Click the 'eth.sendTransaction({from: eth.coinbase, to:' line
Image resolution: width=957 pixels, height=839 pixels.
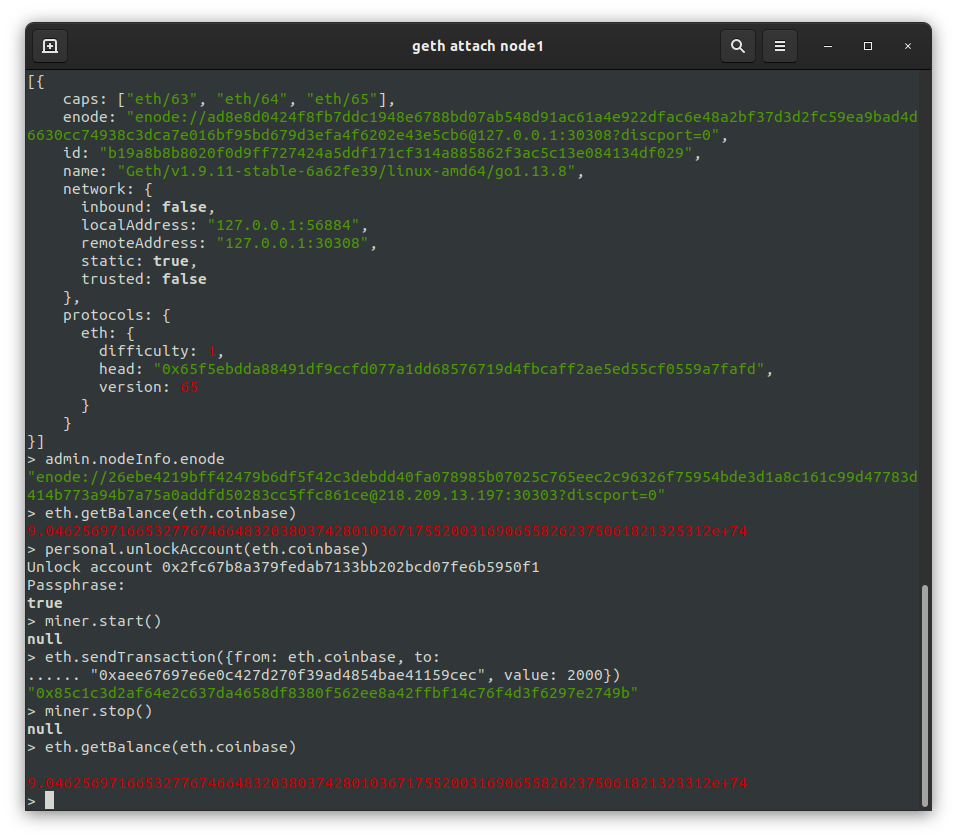(234, 657)
